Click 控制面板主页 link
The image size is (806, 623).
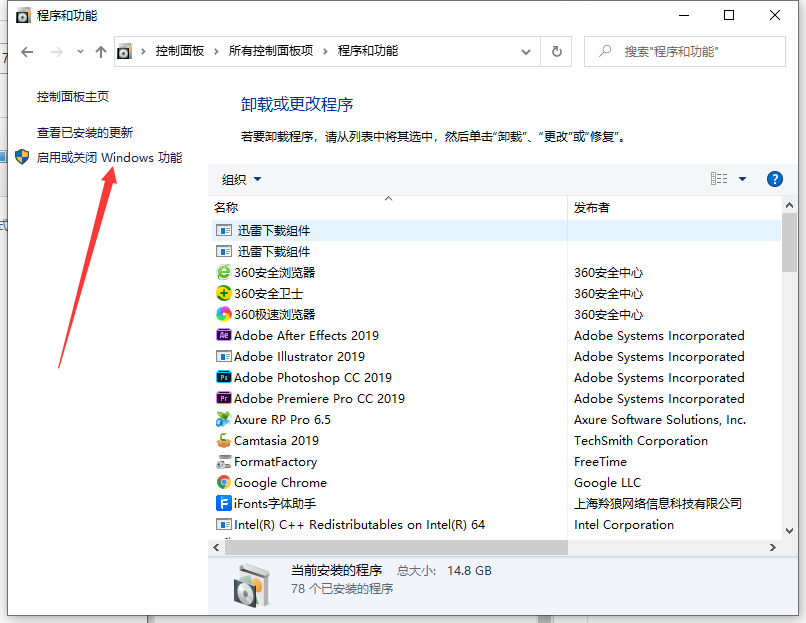pyautogui.click(x=73, y=97)
